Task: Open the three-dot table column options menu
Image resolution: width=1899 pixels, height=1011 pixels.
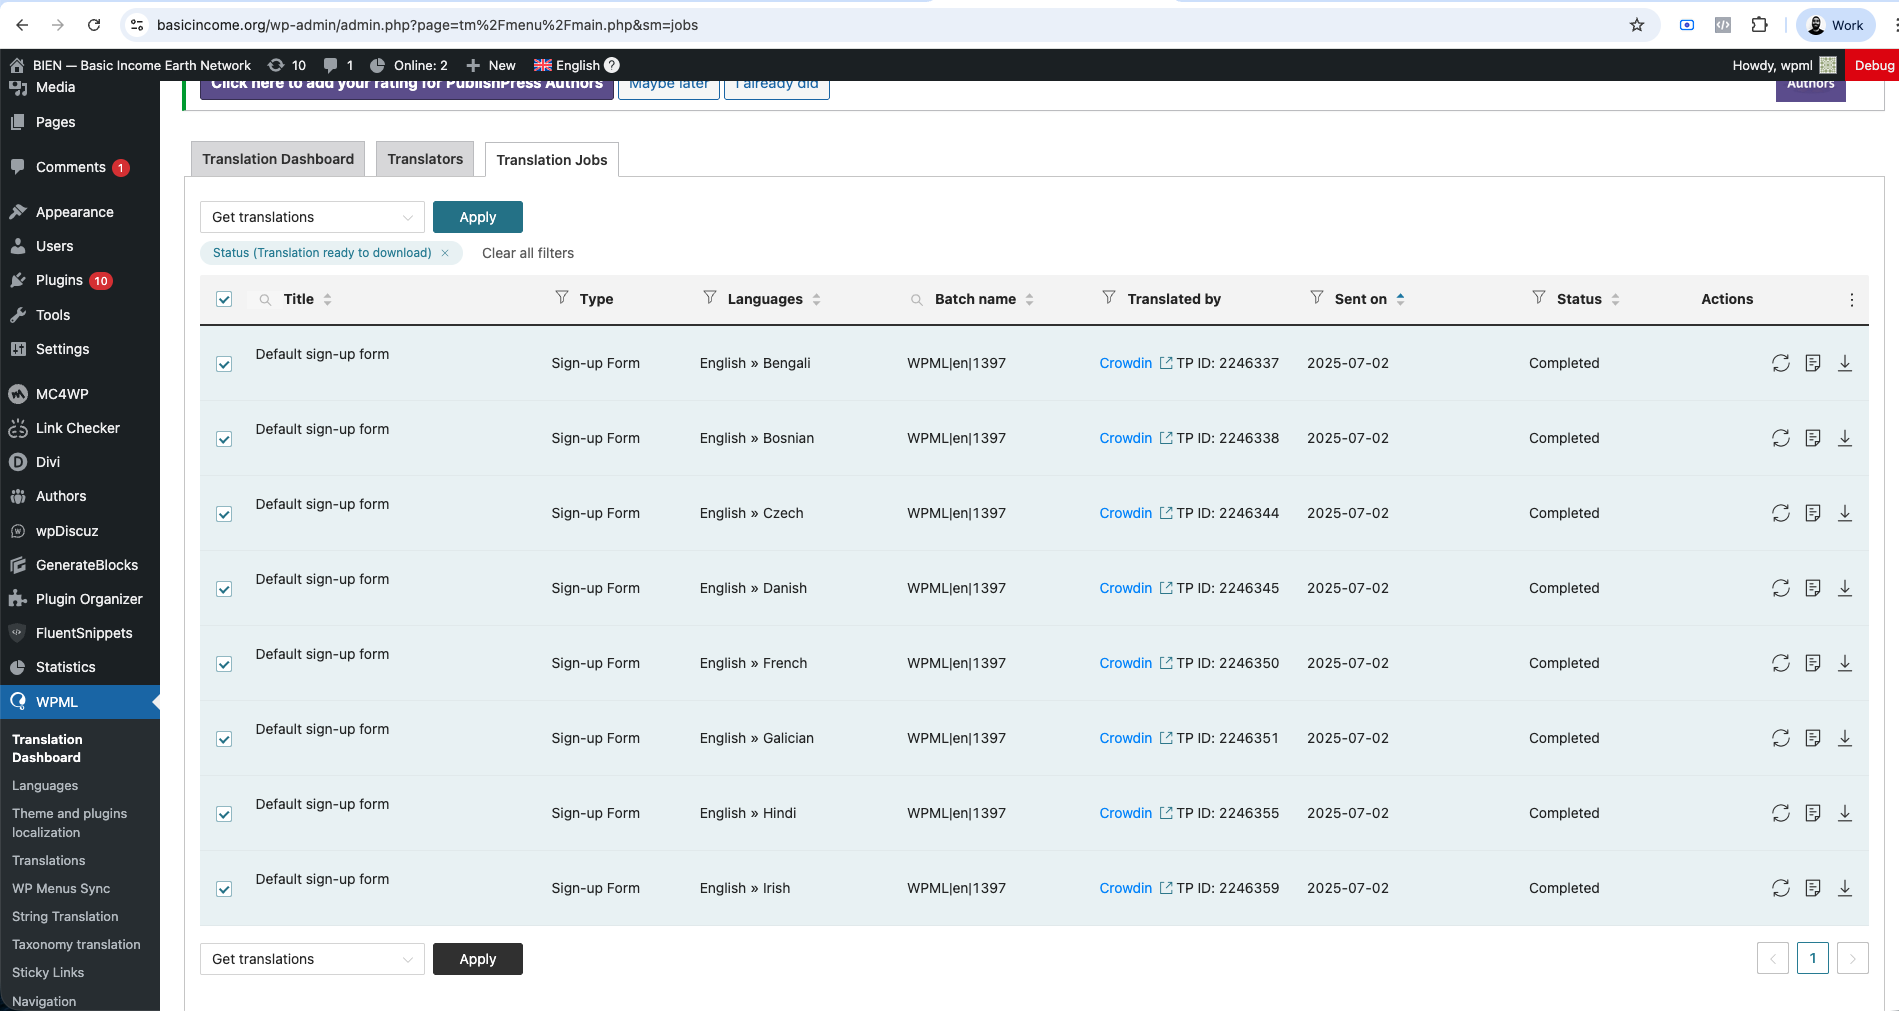Action: [1851, 300]
